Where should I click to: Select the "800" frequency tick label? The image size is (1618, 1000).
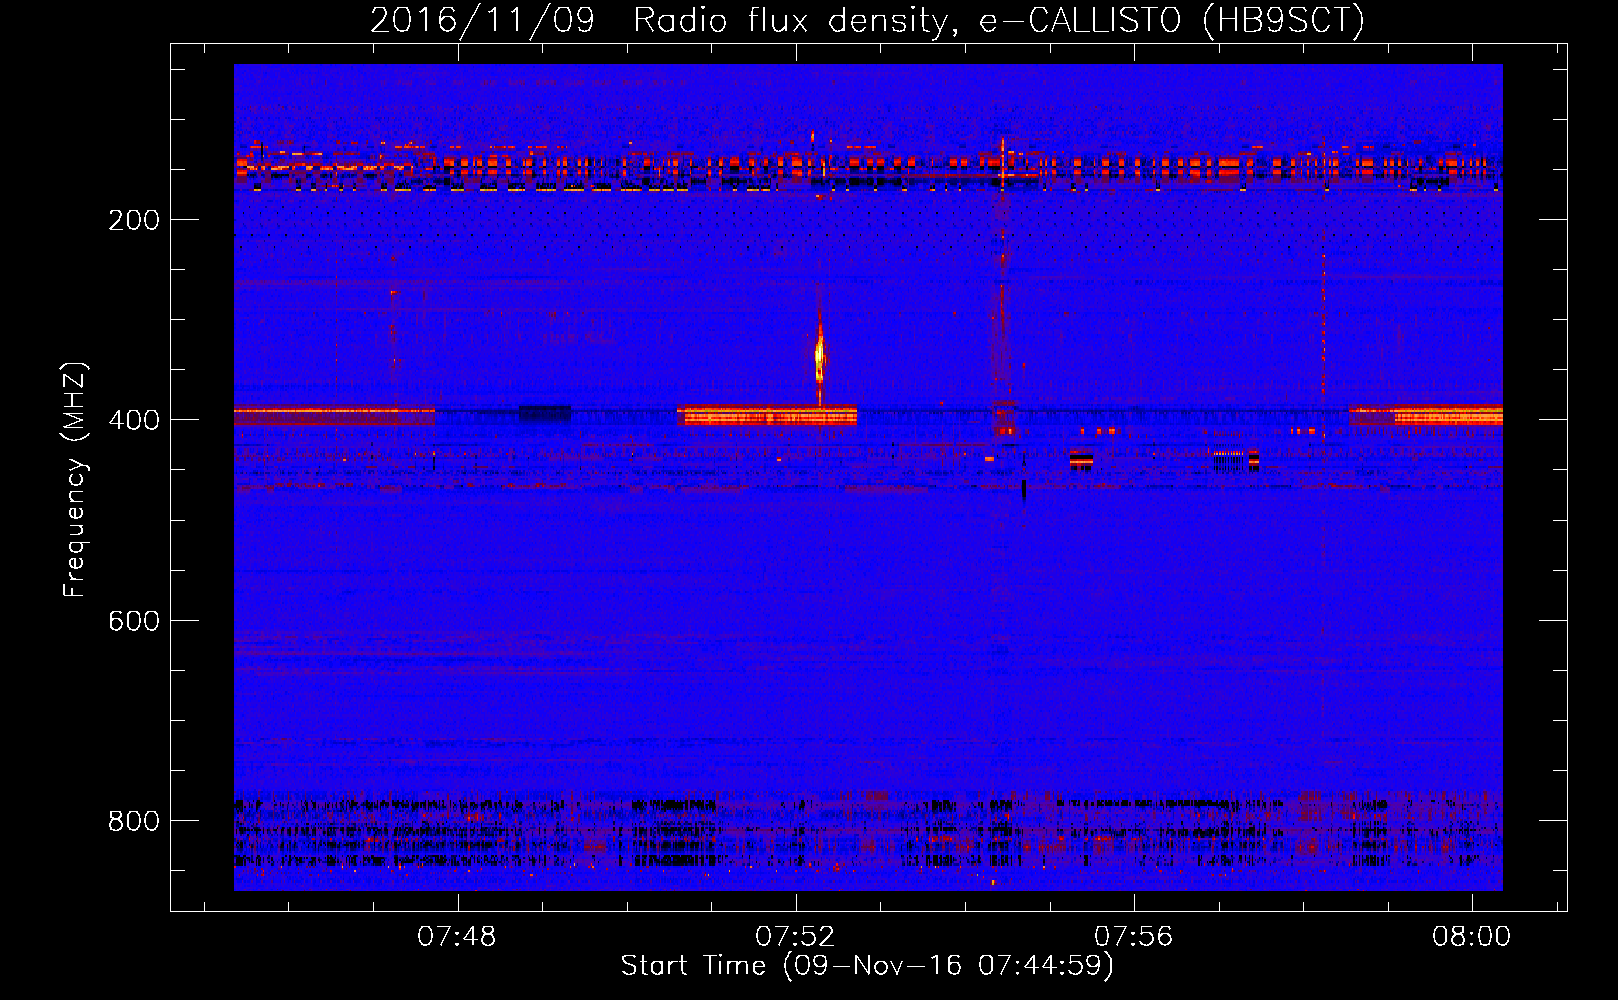pyautogui.click(x=134, y=821)
